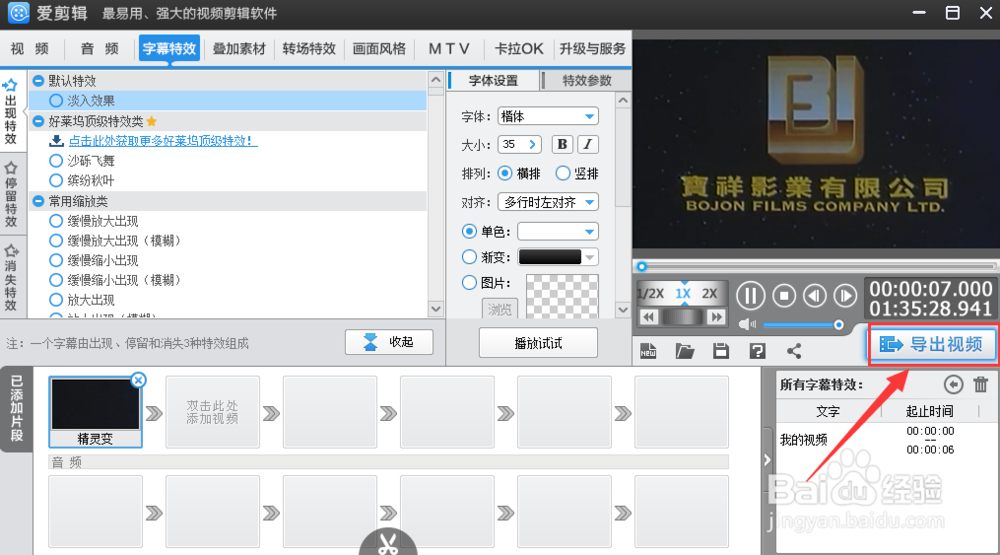The image size is (1000, 555).
Task: Collapse subtitle list panel arrow
Action: [x=767, y=460]
